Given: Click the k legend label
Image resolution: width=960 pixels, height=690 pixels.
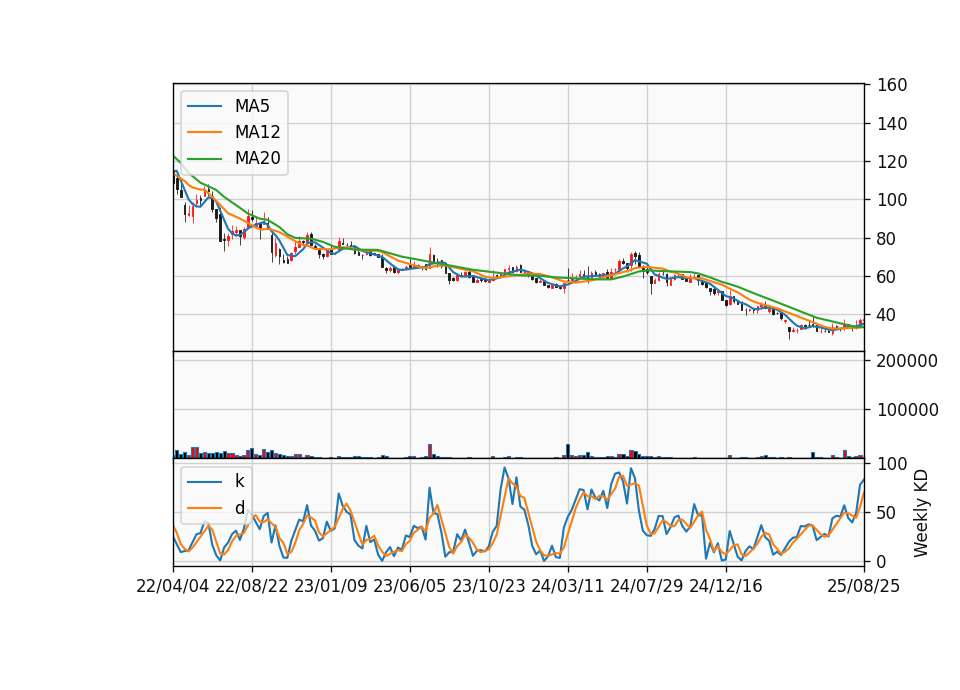Looking at the screenshot, I should tap(239, 481).
